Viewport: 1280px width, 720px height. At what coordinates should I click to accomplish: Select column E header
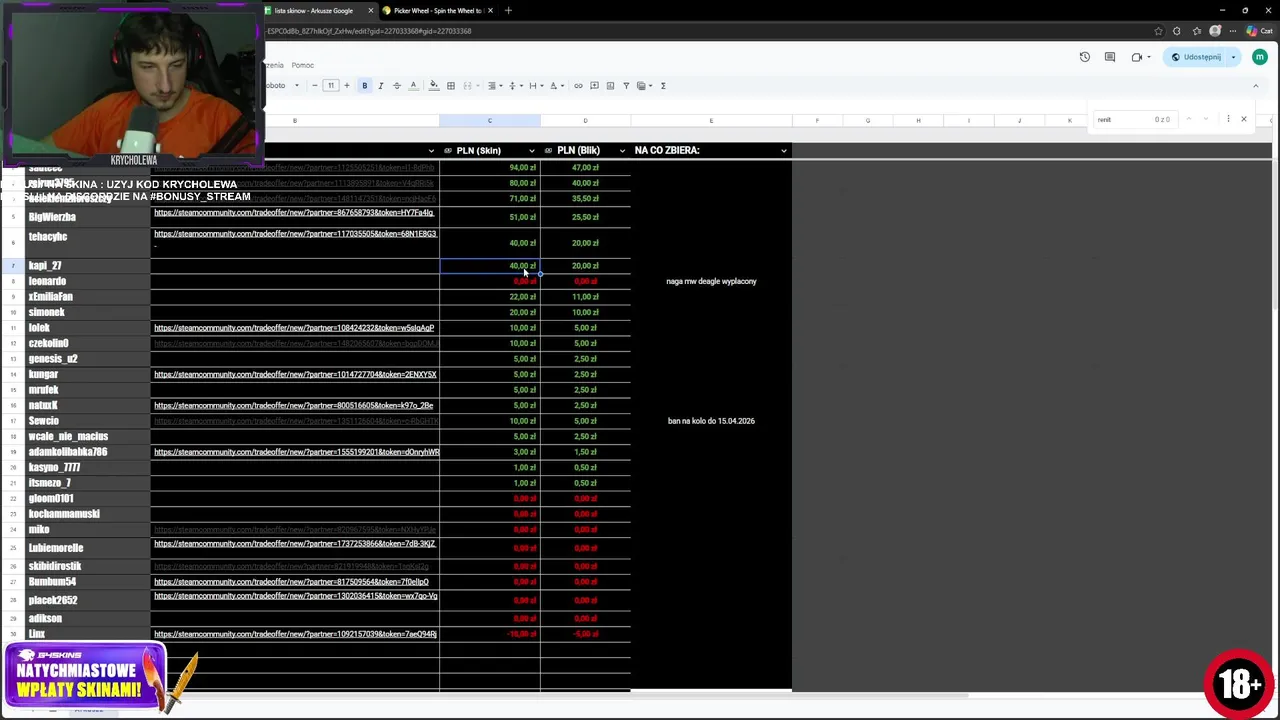pyautogui.click(x=711, y=121)
